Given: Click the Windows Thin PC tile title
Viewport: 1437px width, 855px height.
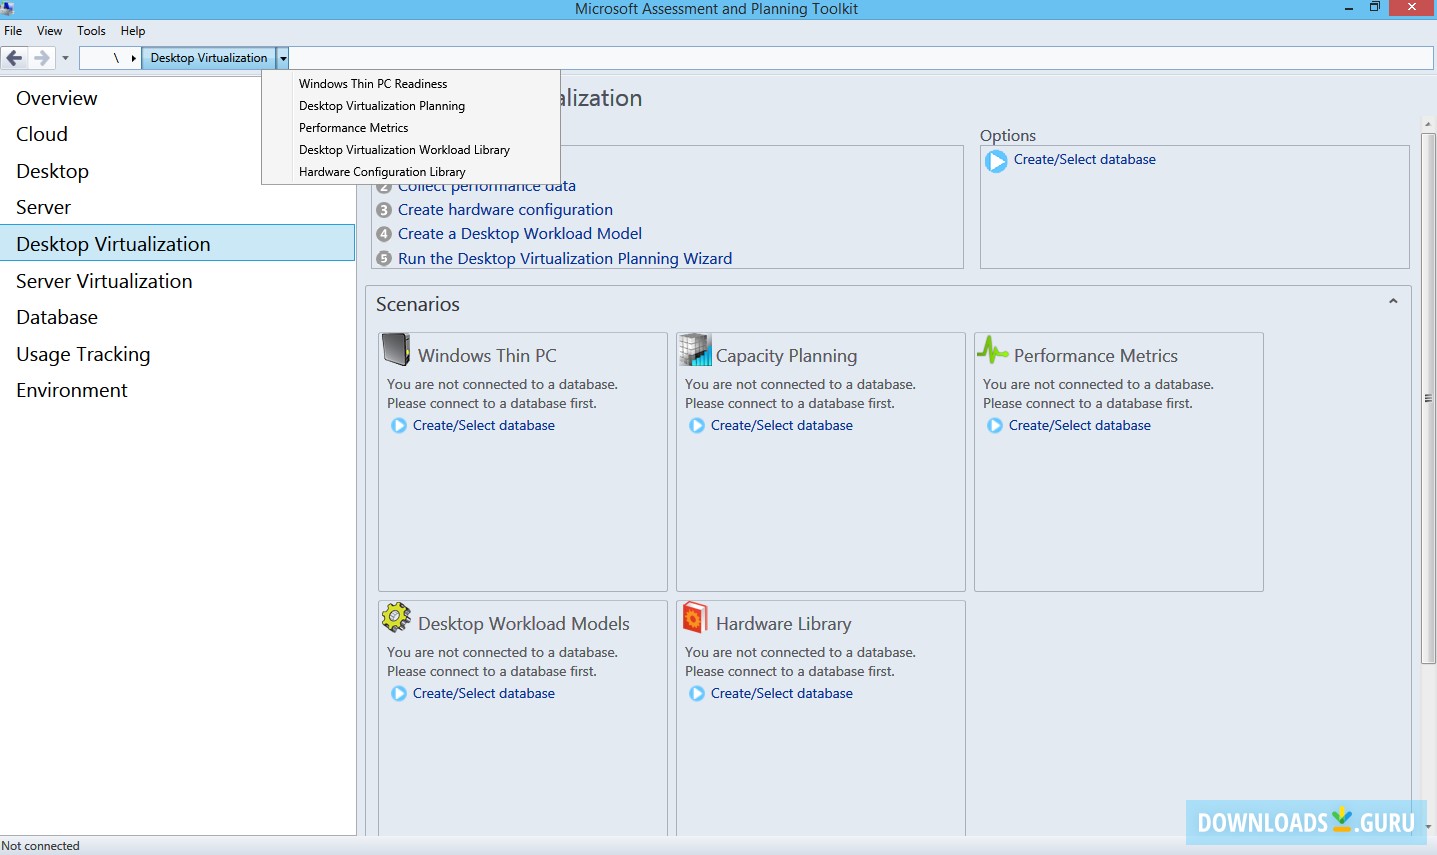Looking at the screenshot, I should pos(487,356).
